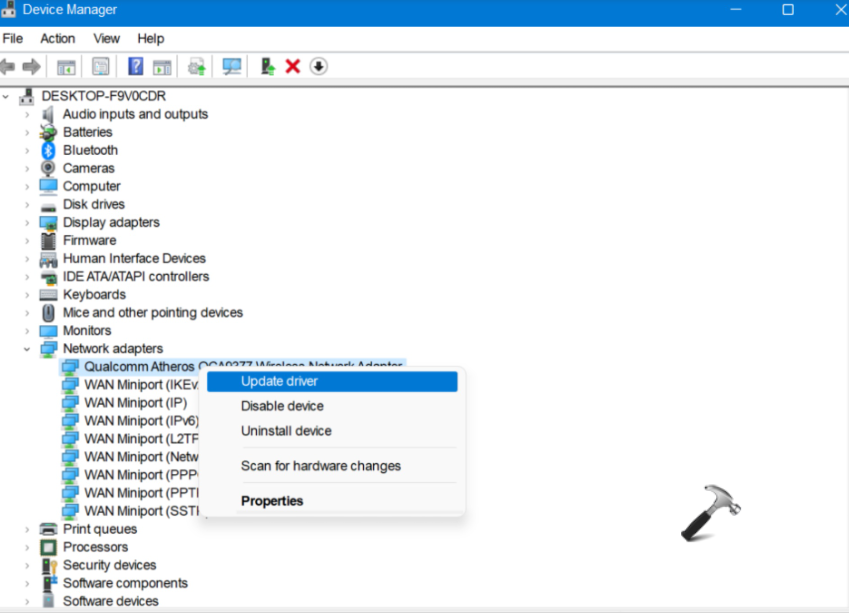Show/hide console tree toolbar icon

pyautogui.click(x=66, y=67)
